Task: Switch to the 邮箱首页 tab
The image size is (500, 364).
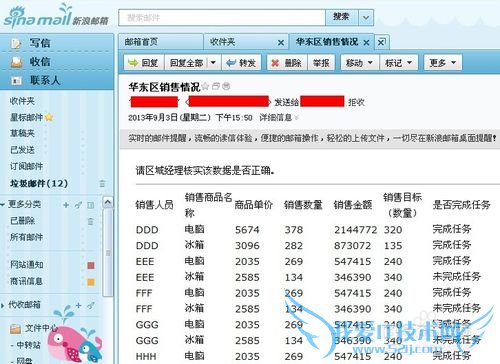Action: (161, 42)
